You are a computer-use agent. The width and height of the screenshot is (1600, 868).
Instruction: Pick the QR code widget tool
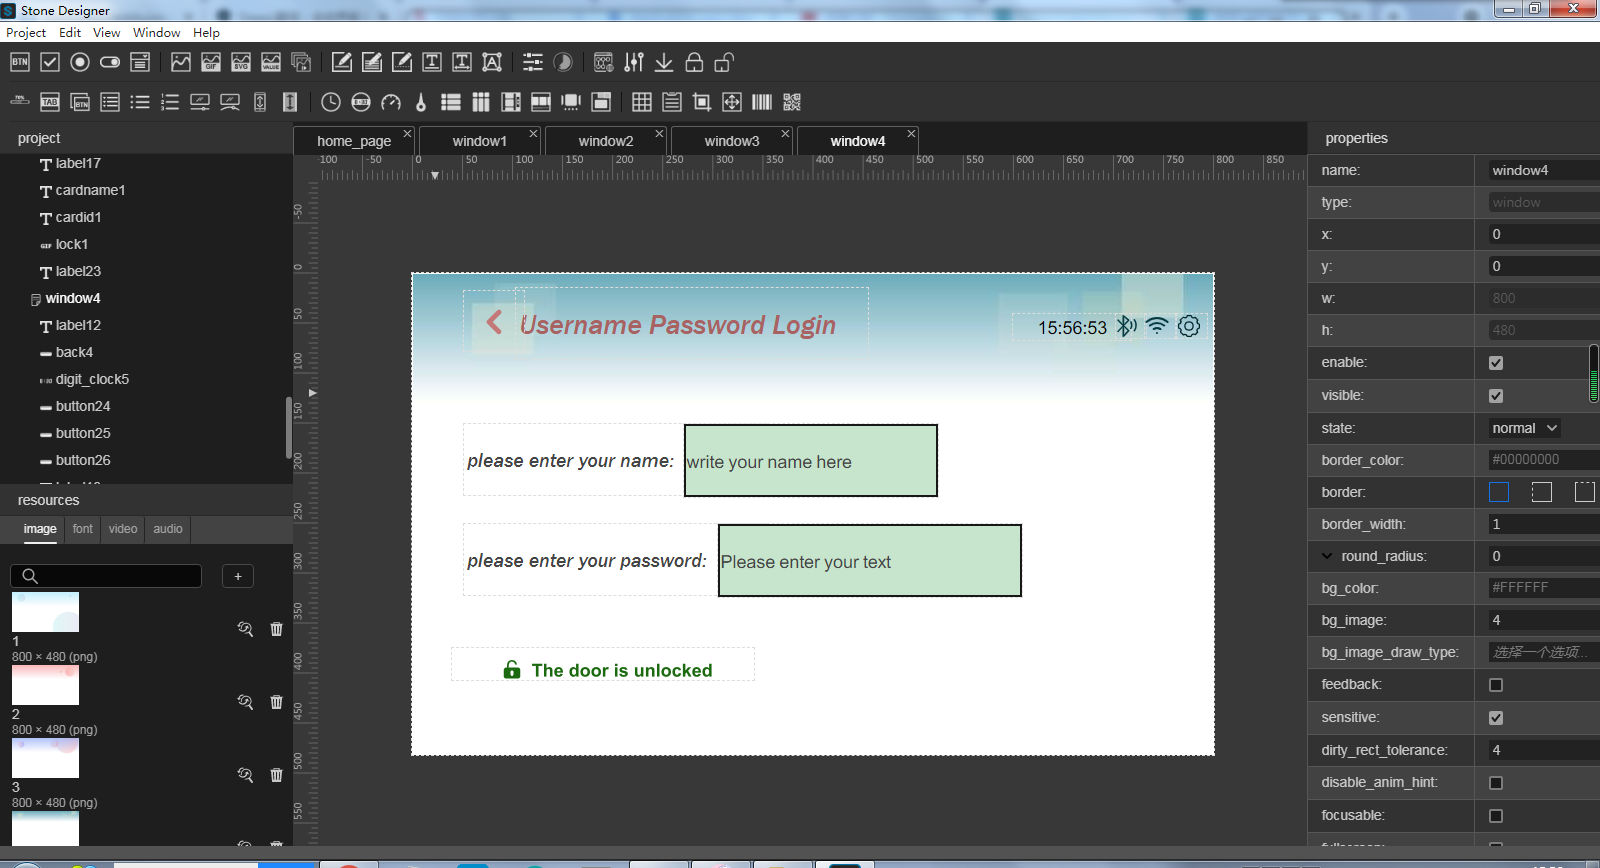tap(792, 102)
